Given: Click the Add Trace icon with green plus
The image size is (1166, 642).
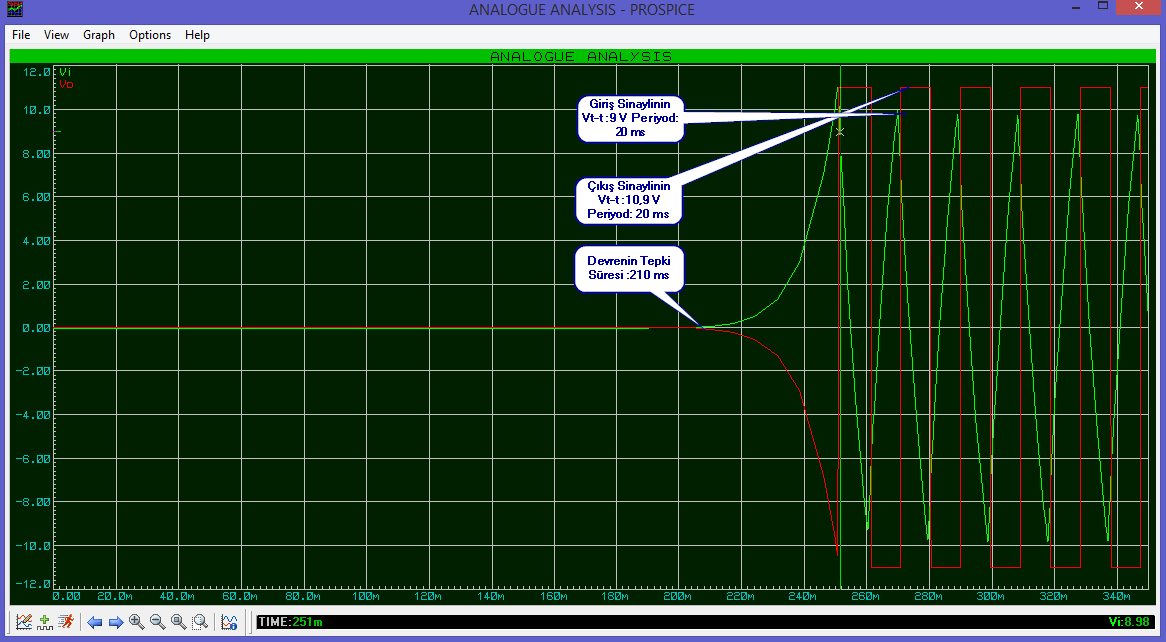Looking at the screenshot, I should (45, 622).
